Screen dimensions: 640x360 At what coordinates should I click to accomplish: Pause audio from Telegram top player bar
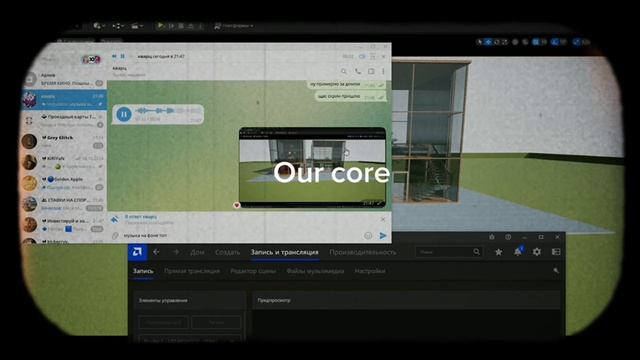tap(122, 56)
